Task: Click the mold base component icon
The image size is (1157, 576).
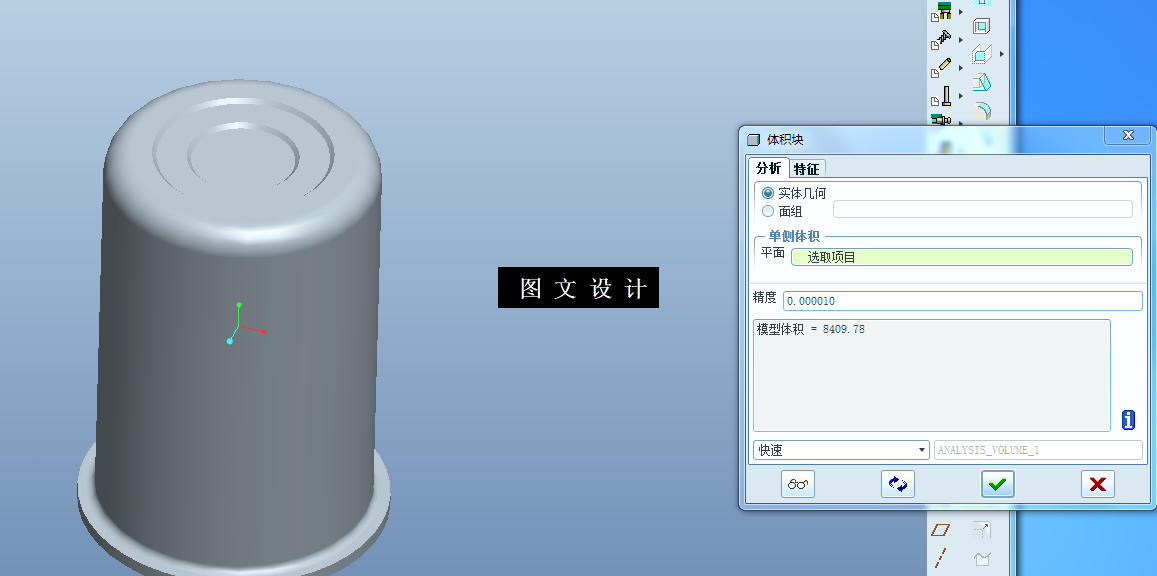Action: [942, 10]
